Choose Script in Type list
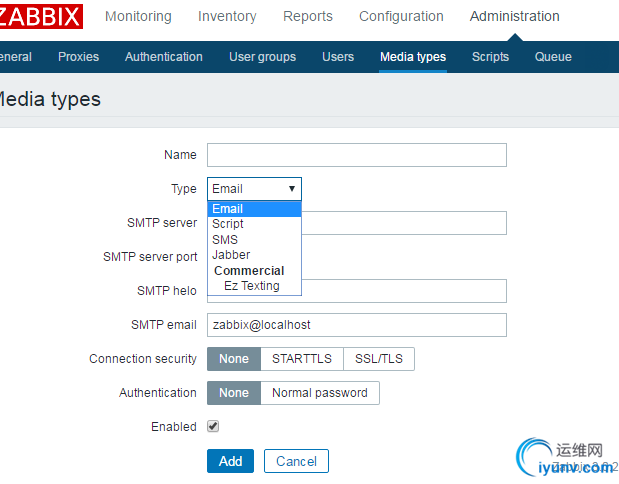619x484 pixels. tap(254, 224)
